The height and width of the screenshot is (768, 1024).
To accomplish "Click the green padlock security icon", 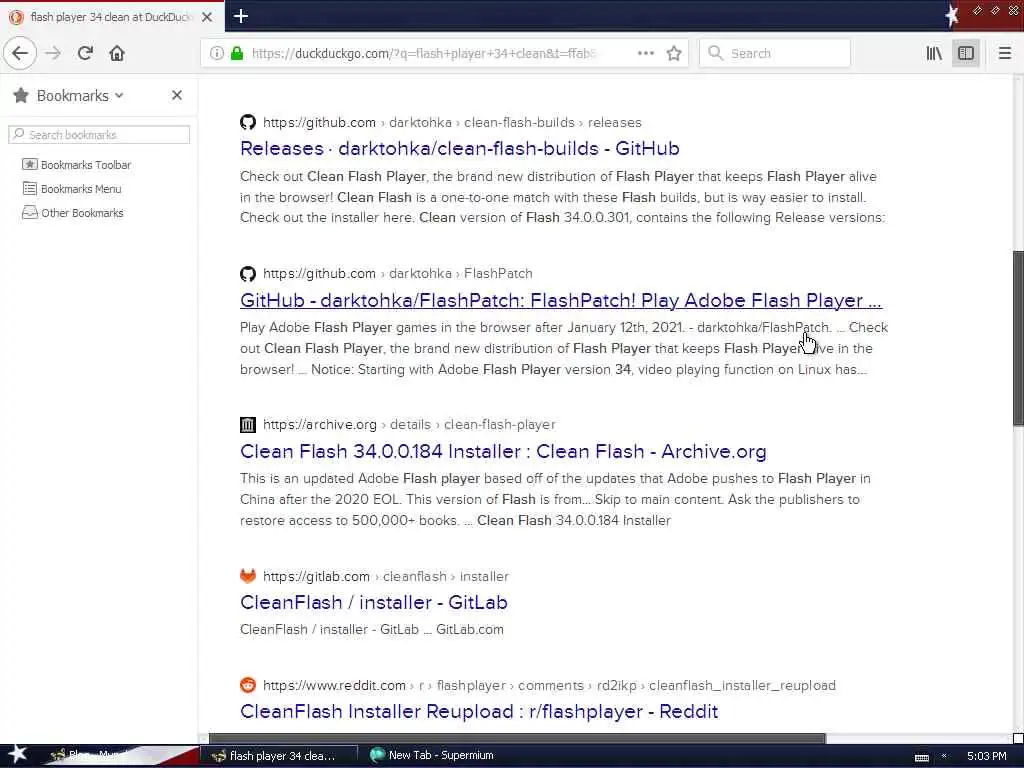I will 237,53.
